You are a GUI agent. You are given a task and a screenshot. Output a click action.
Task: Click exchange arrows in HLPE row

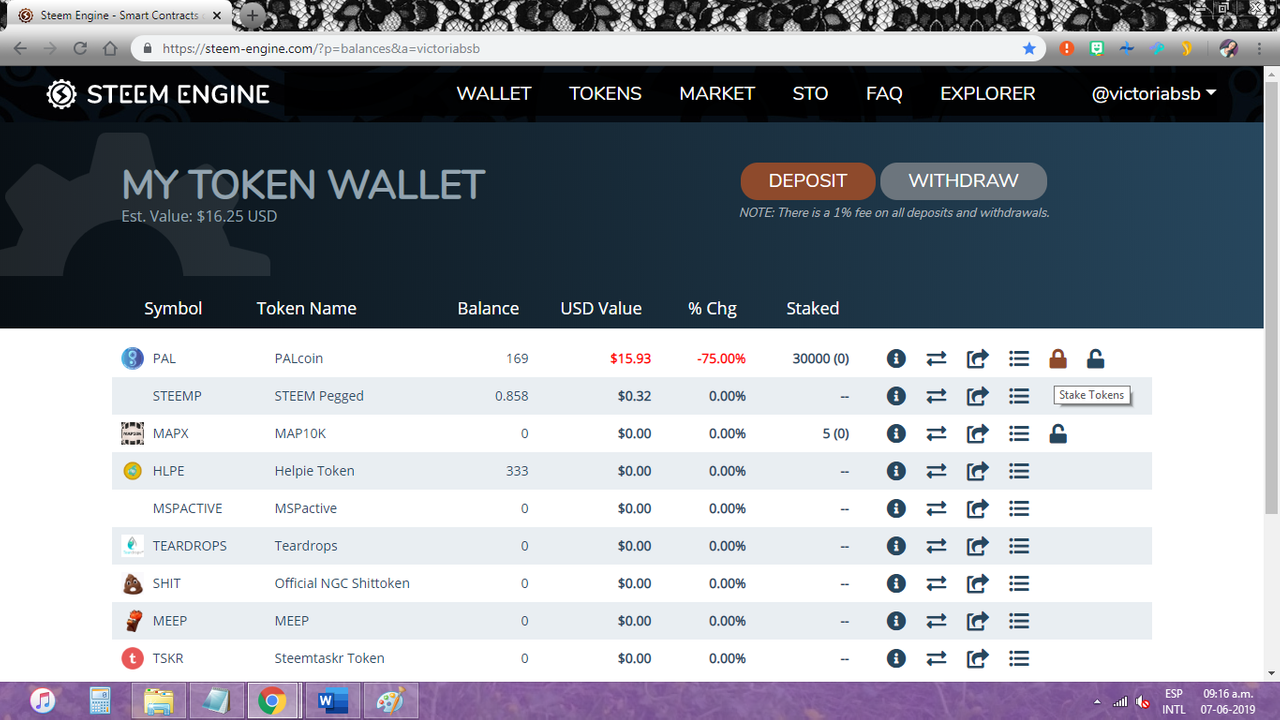coord(936,471)
